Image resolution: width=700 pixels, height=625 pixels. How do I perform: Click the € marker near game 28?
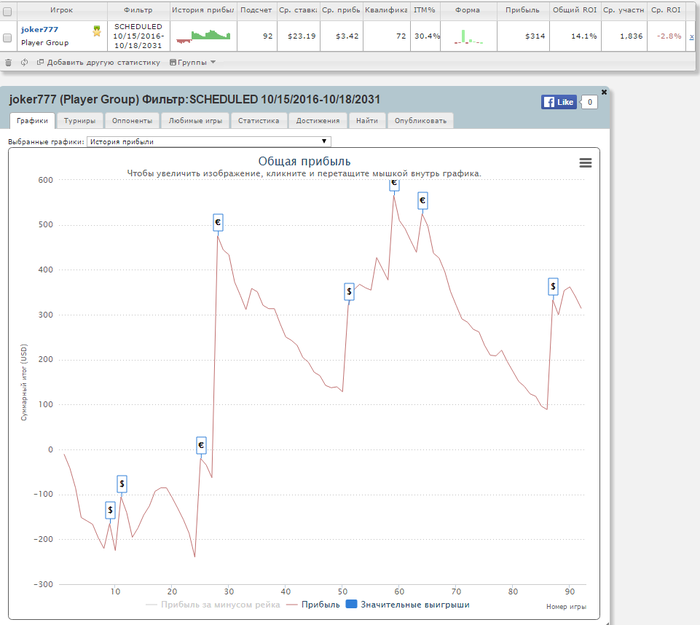(218, 222)
